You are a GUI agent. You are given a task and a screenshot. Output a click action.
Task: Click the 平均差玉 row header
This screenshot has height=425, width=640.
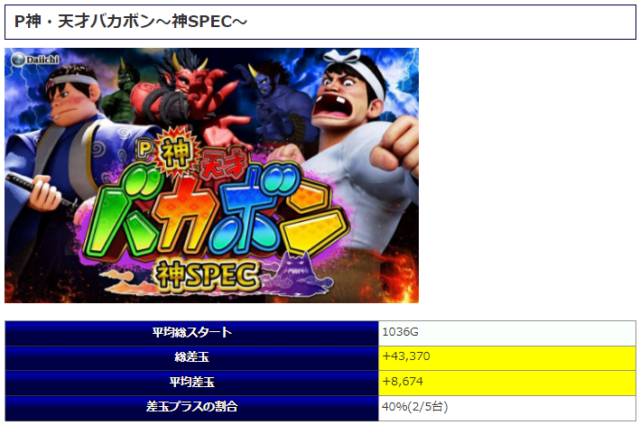(x=191, y=382)
